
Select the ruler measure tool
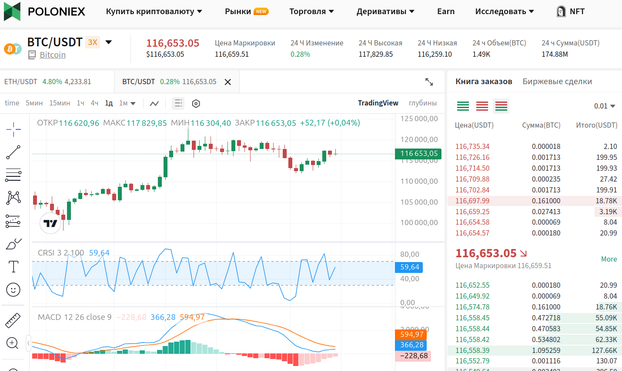(x=13, y=320)
